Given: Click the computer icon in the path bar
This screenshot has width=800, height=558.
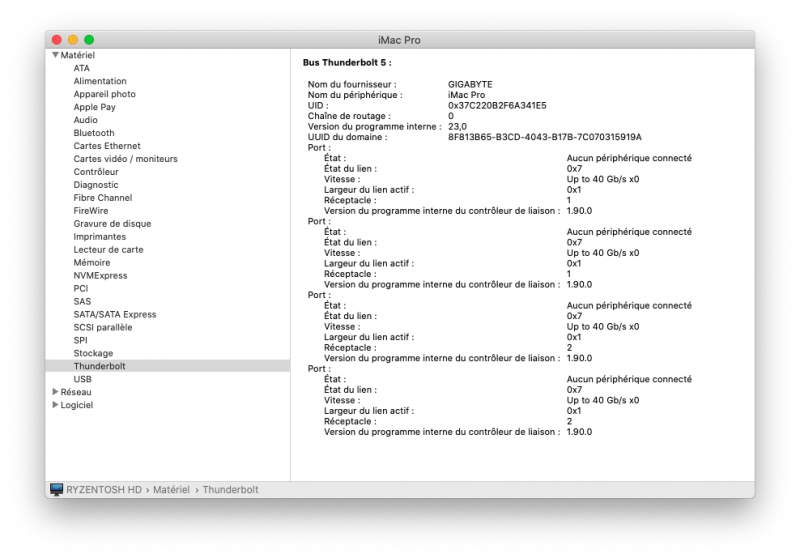Looking at the screenshot, I should [57, 490].
